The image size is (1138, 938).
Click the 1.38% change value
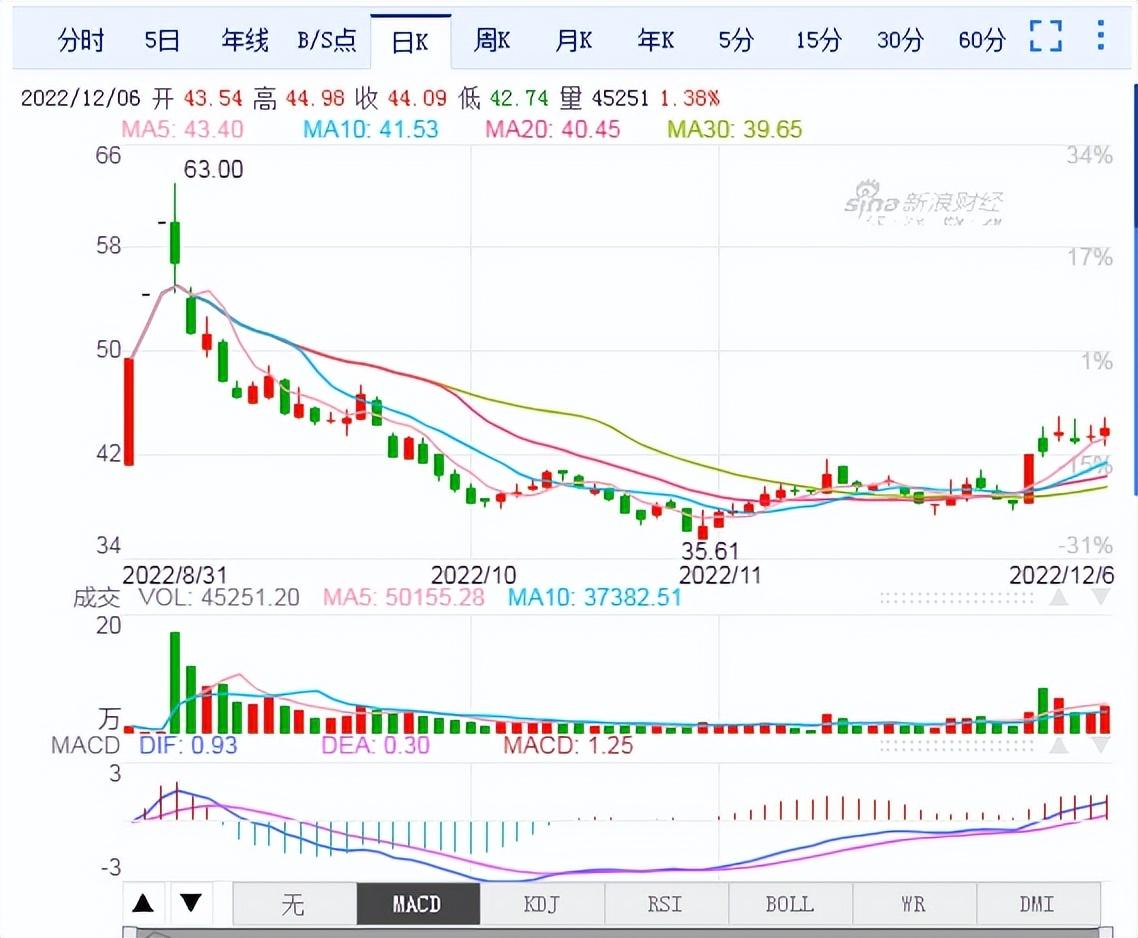[x=689, y=98]
